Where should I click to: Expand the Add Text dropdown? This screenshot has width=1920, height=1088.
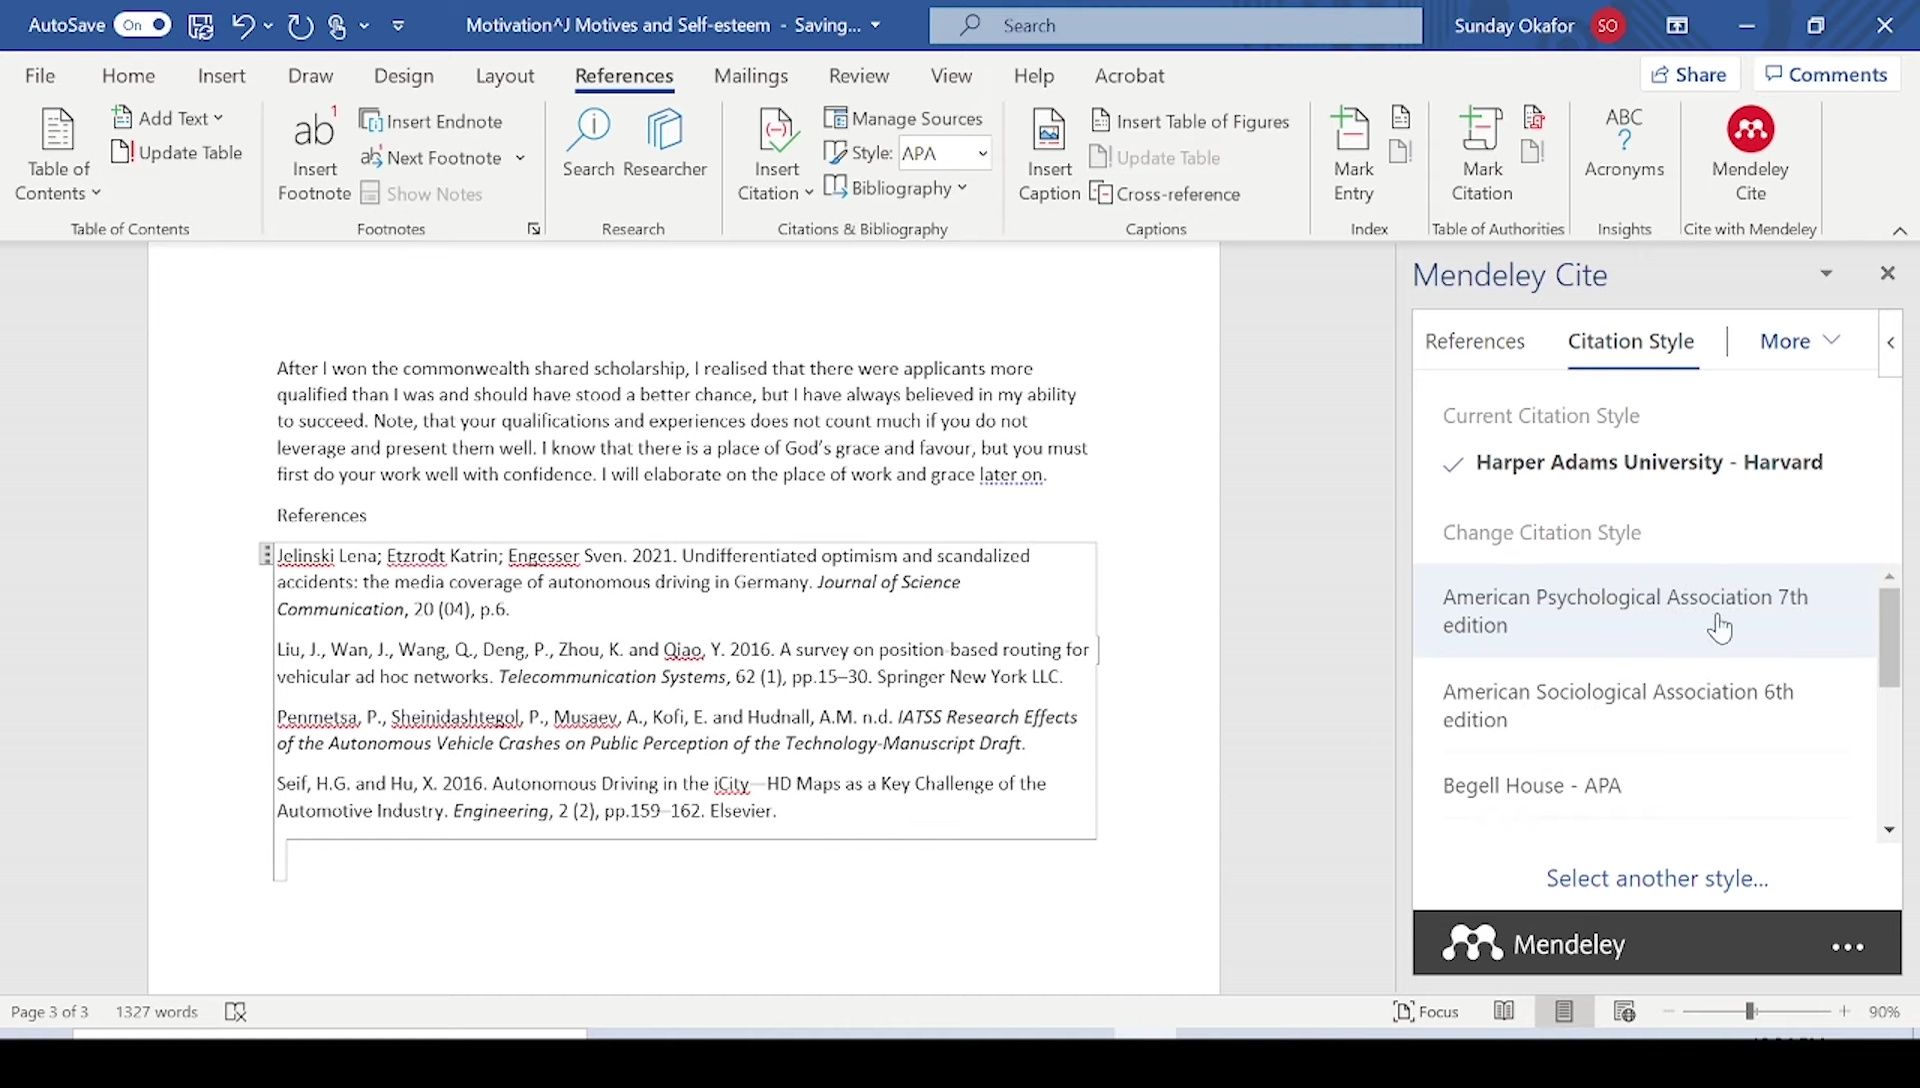pyautogui.click(x=168, y=118)
